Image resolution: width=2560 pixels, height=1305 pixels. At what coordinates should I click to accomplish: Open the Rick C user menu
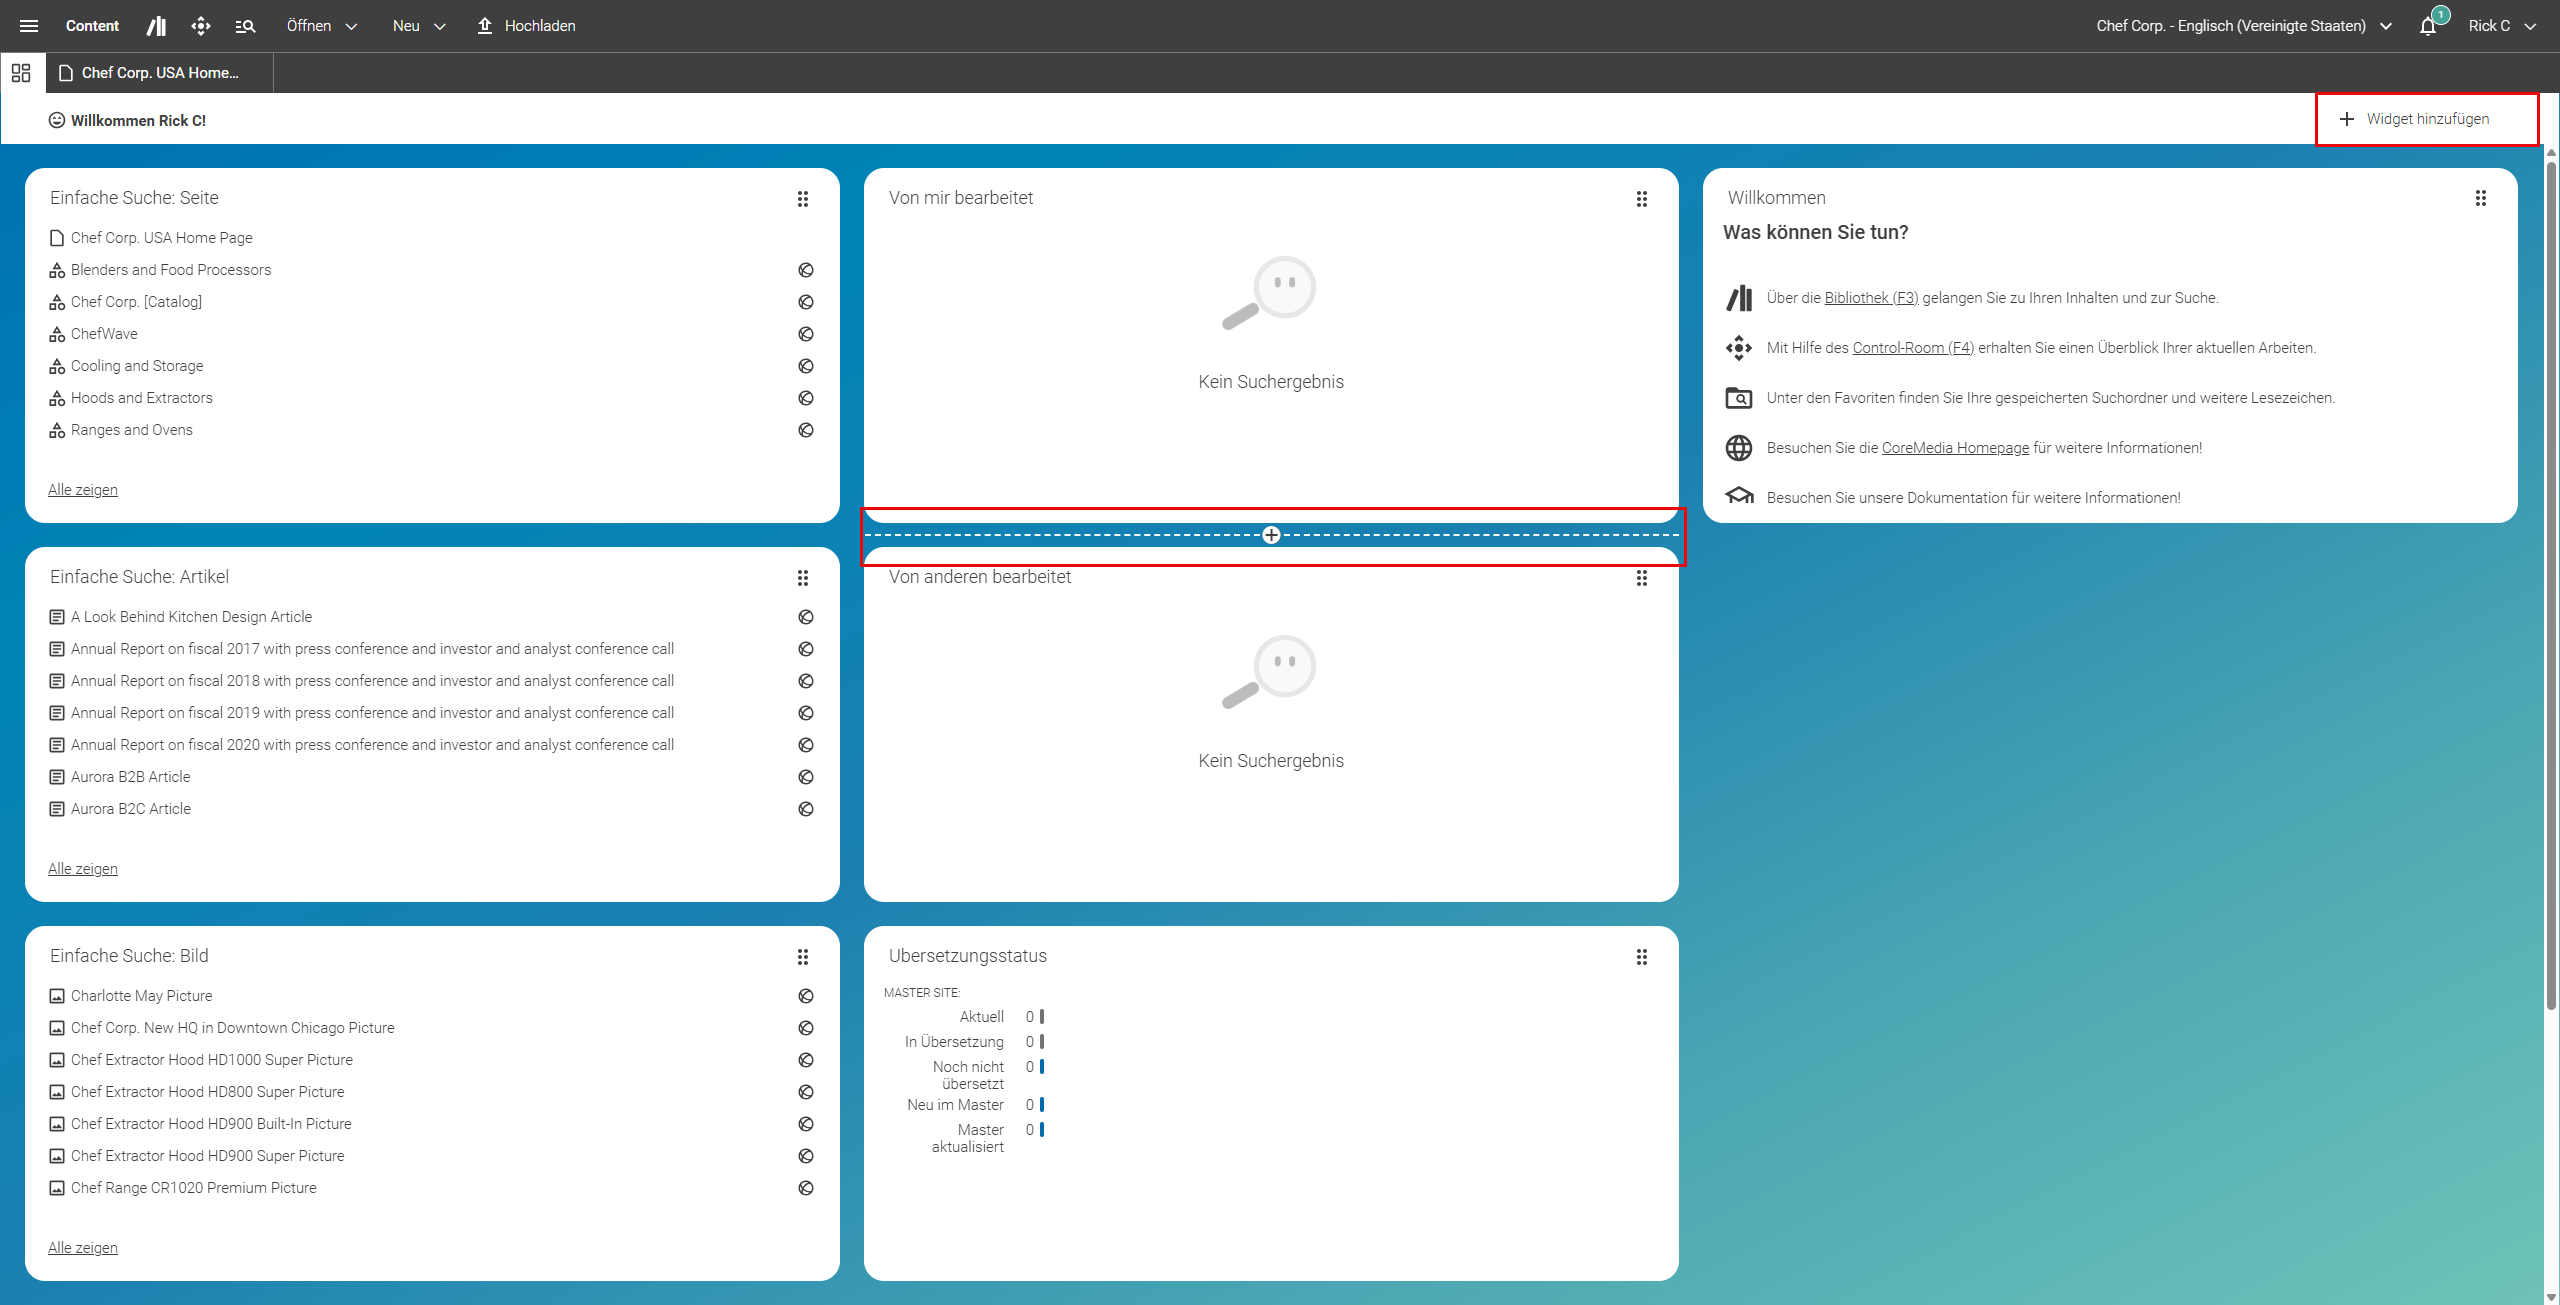2502,26
